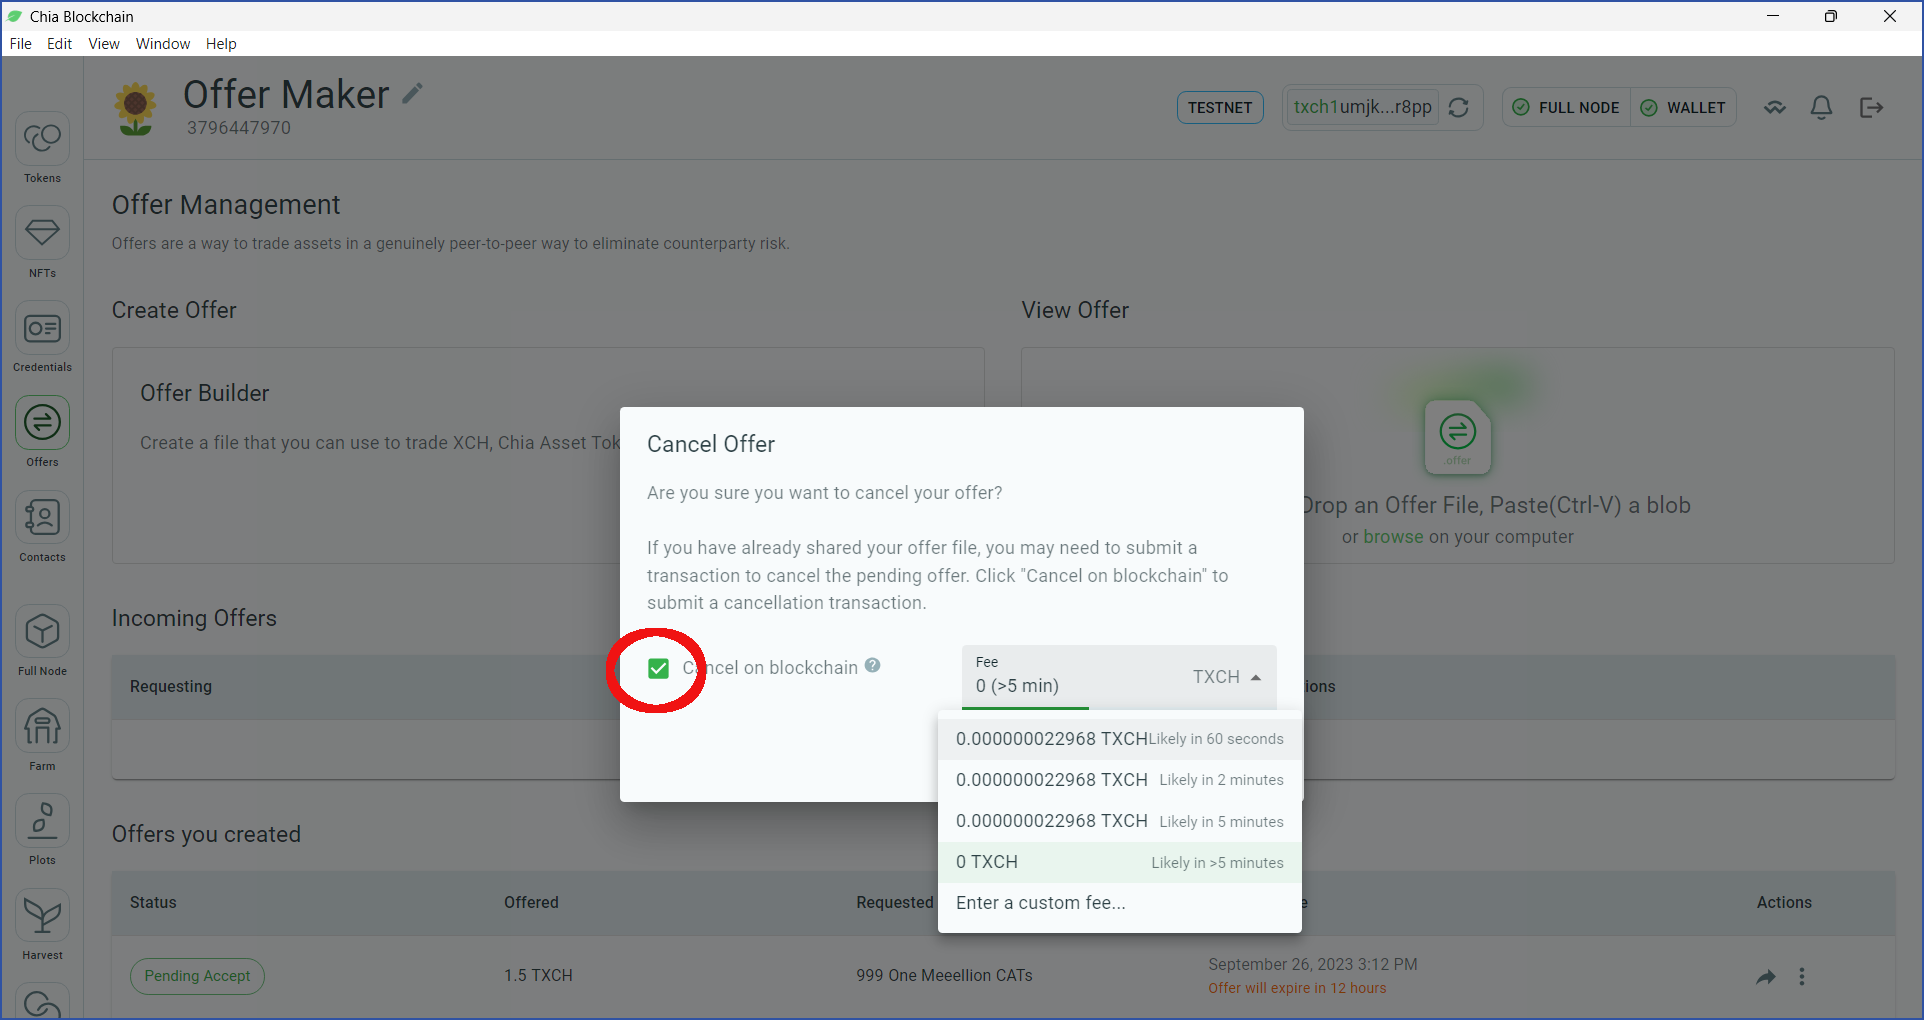
Task: Open the Contacts sidebar icon
Action: point(42,517)
